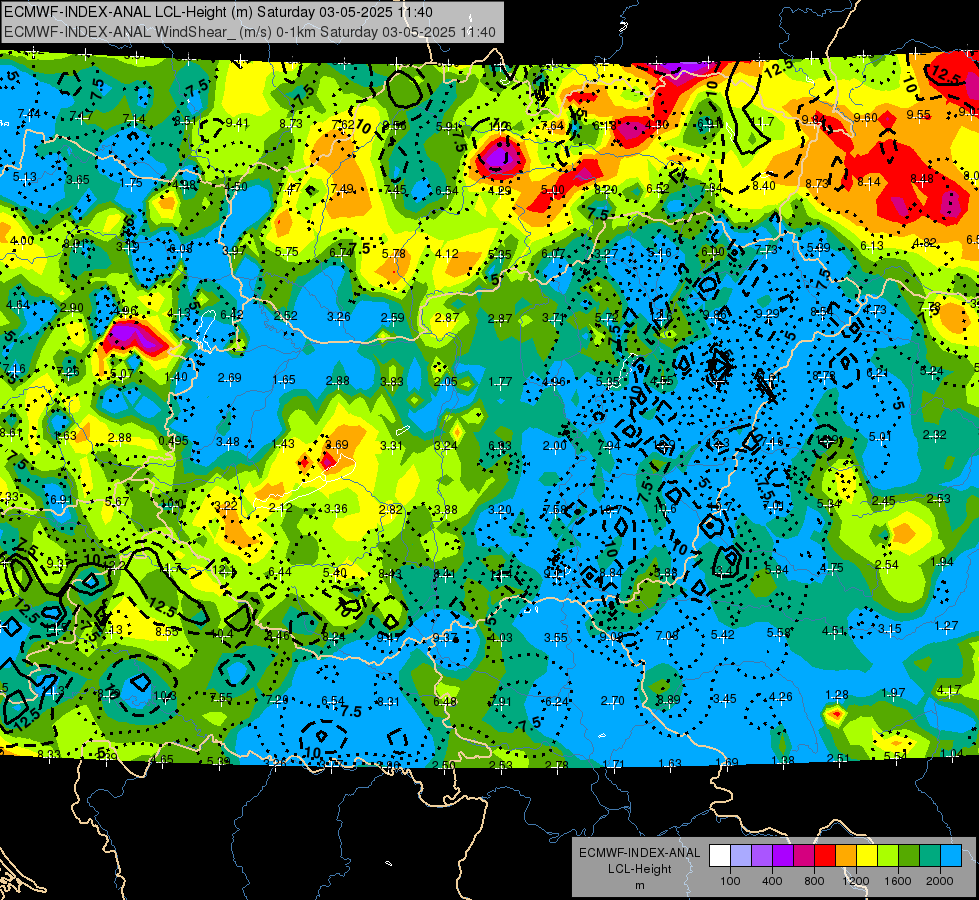Click the grid value 3.31
This screenshot has height=900, width=979.
pyautogui.click(x=391, y=445)
